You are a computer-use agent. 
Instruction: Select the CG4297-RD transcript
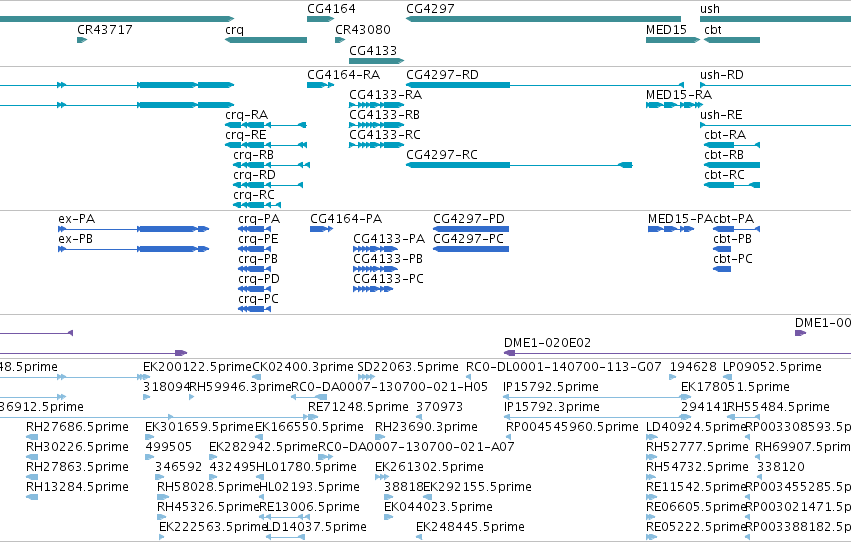545,85
